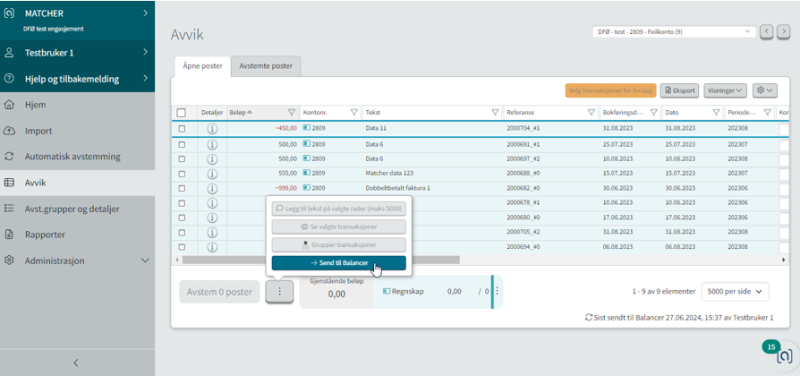Click the scrollbar right arrow
This screenshot has width=800, height=376.
point(784,260)
